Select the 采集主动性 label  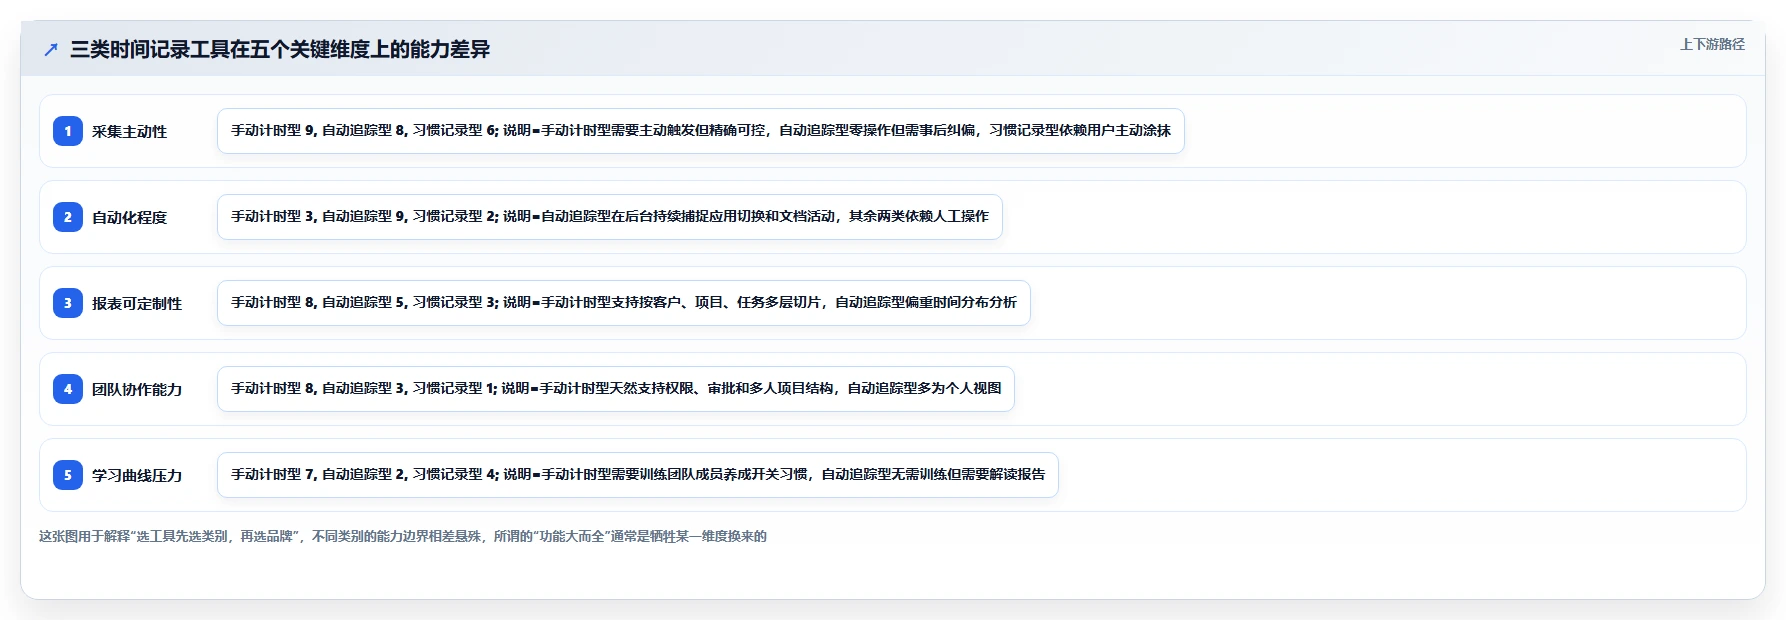click(x=129, y=131)
